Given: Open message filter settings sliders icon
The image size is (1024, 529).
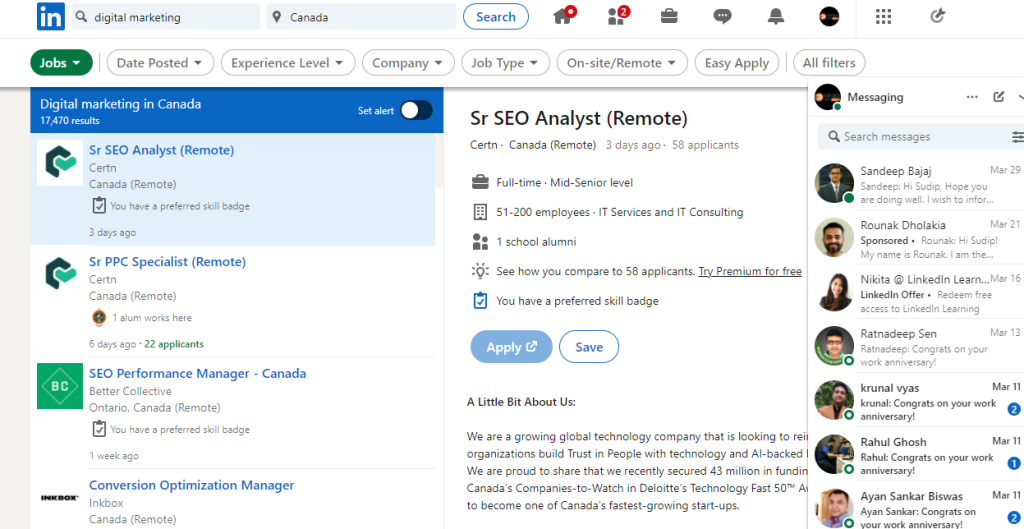Looking at the screenshot, I should click(x=1018, y=136).
